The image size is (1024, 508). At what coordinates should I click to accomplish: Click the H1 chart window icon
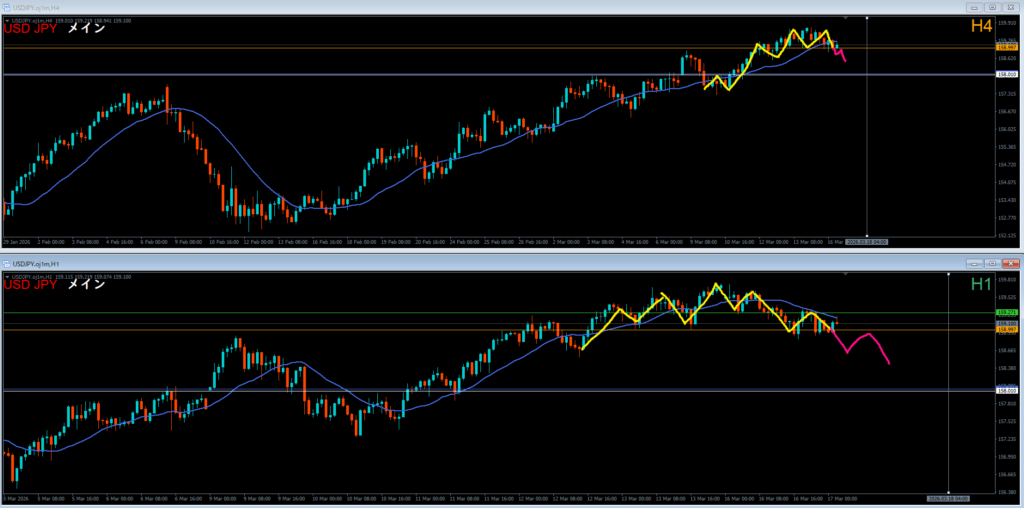7,262
